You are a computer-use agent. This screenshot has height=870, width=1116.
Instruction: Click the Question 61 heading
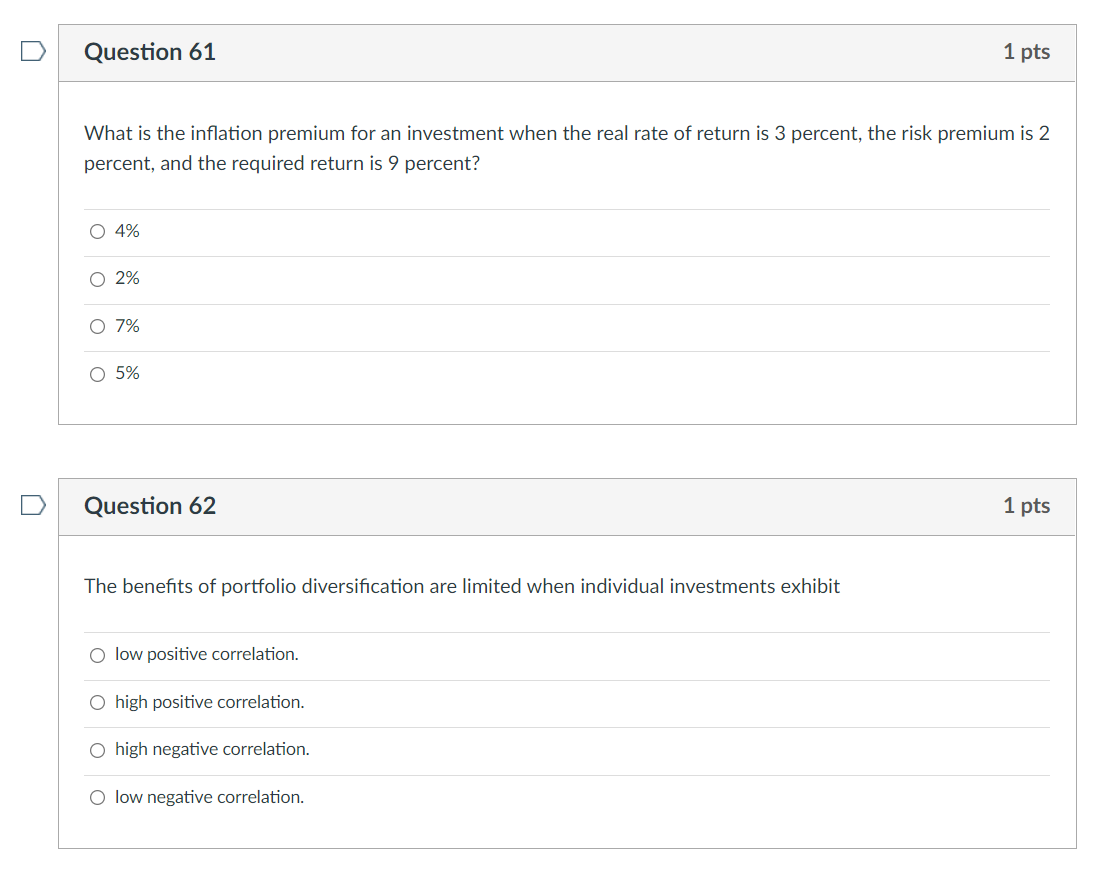[x=150, y=51]
